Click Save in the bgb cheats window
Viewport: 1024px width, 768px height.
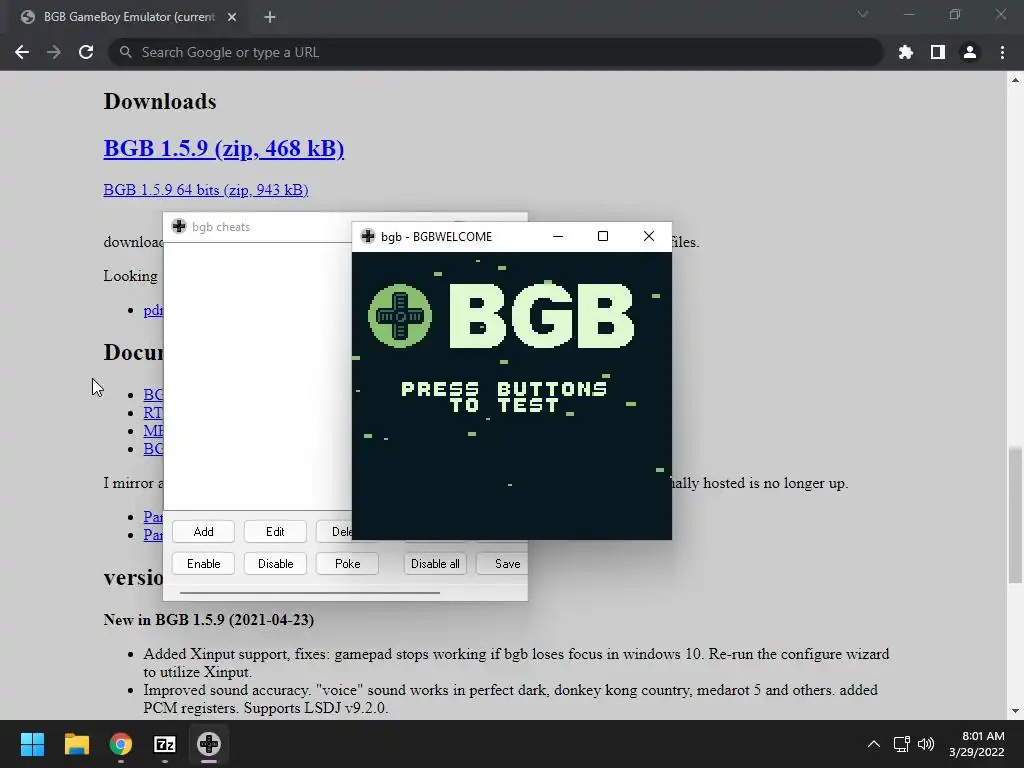pos(502,564)
